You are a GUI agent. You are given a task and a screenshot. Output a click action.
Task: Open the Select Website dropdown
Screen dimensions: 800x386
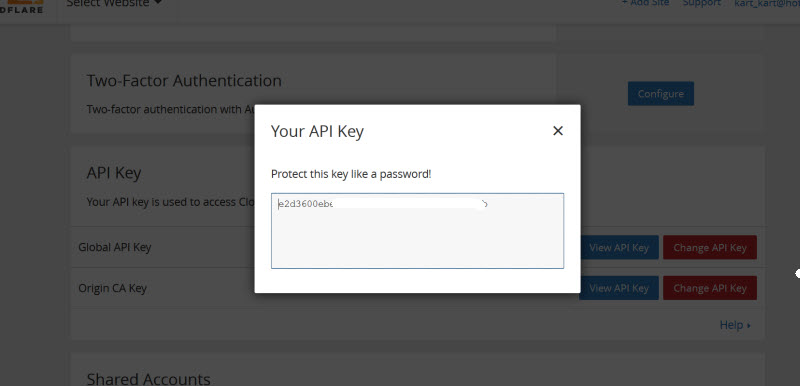(114, 4)
